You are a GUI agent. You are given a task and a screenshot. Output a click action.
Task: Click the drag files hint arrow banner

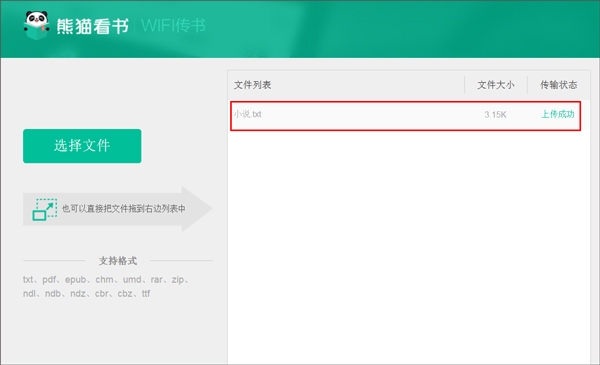click(117, 209)
